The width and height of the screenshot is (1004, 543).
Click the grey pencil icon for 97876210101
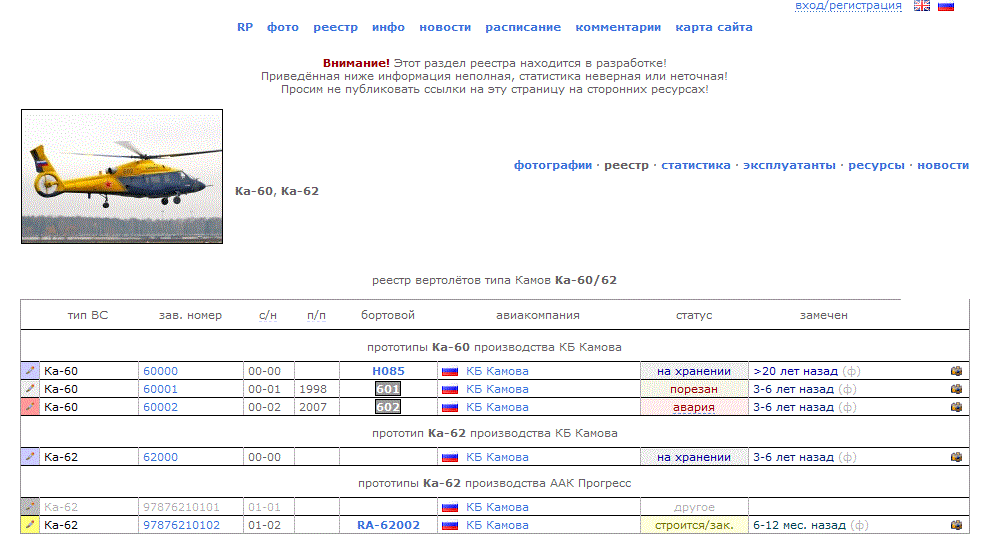(x=30, y=507)
